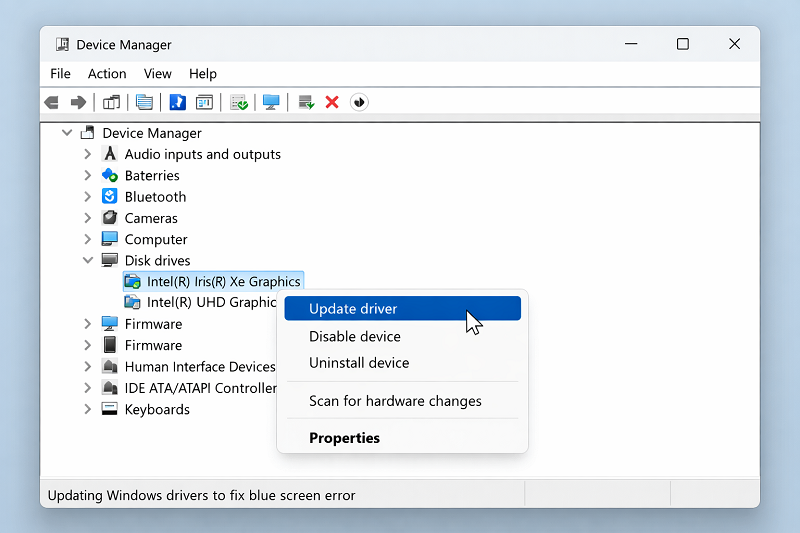The image size is (800, 533).
Task: Expand the Keyboards category
Action: 88,409
